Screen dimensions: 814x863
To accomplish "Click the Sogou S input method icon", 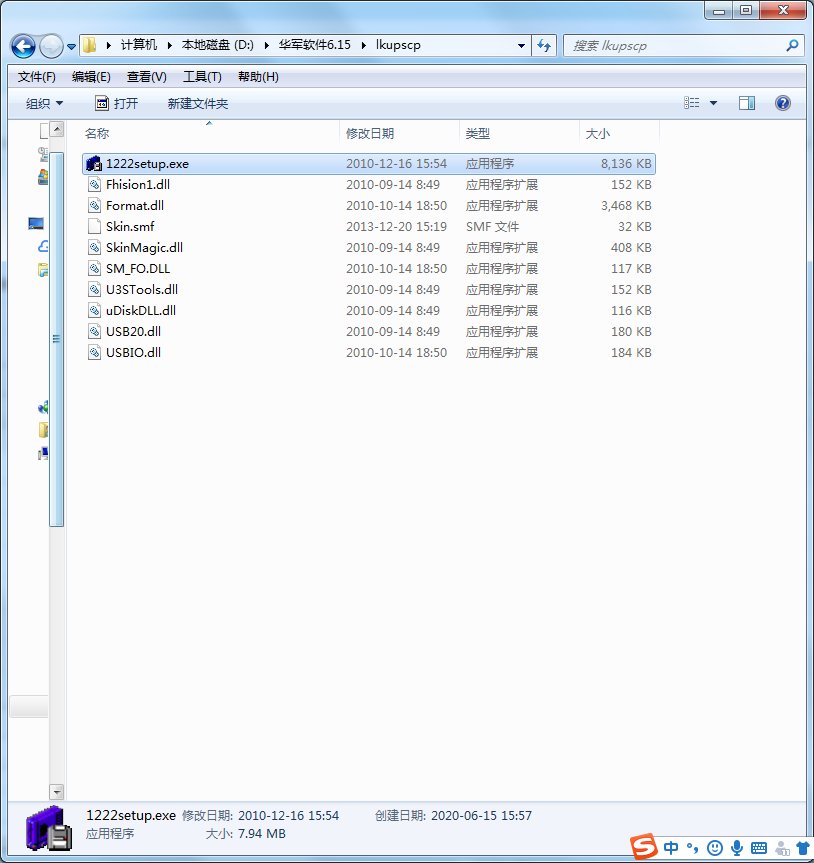I will (643, 846).
